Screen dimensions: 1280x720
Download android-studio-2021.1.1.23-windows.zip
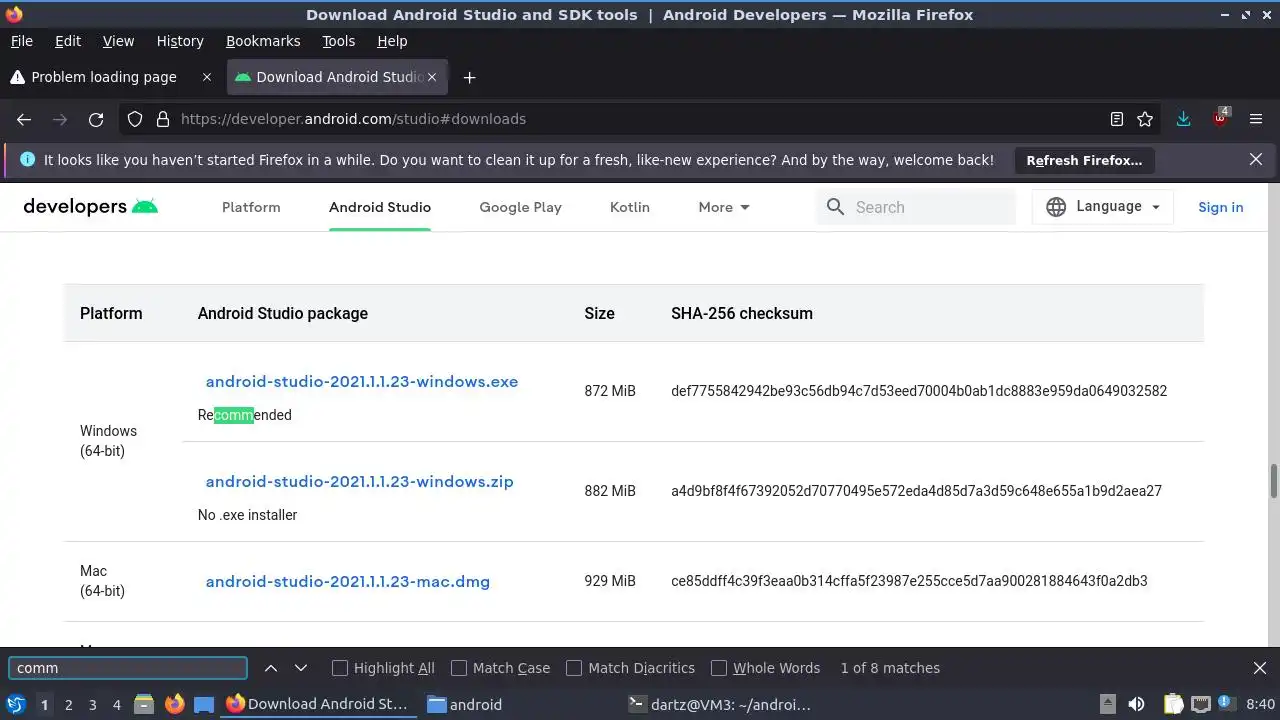click(x=360, y=481)
